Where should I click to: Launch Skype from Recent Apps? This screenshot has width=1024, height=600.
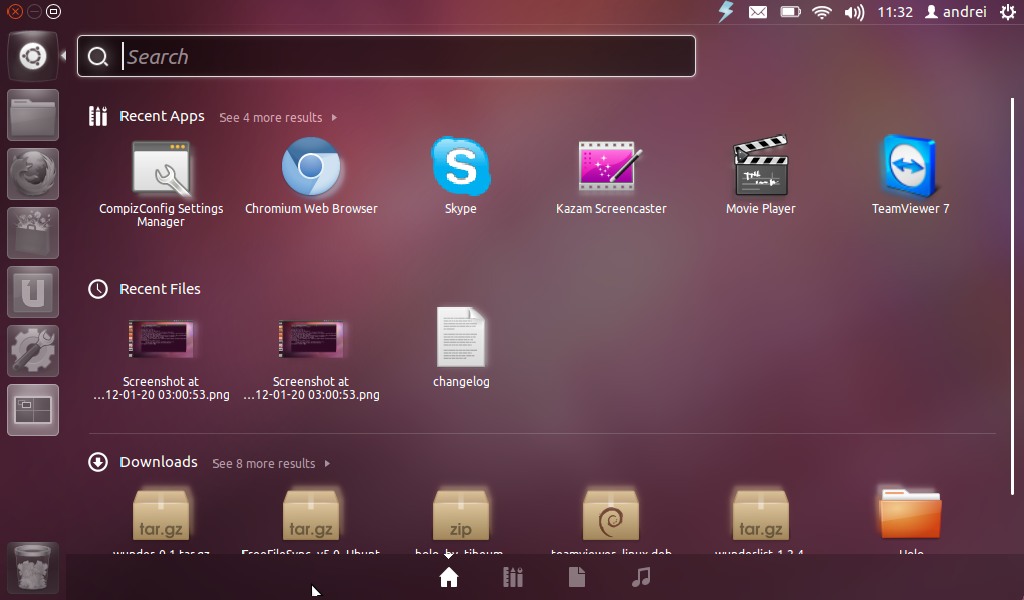point(461,168)
